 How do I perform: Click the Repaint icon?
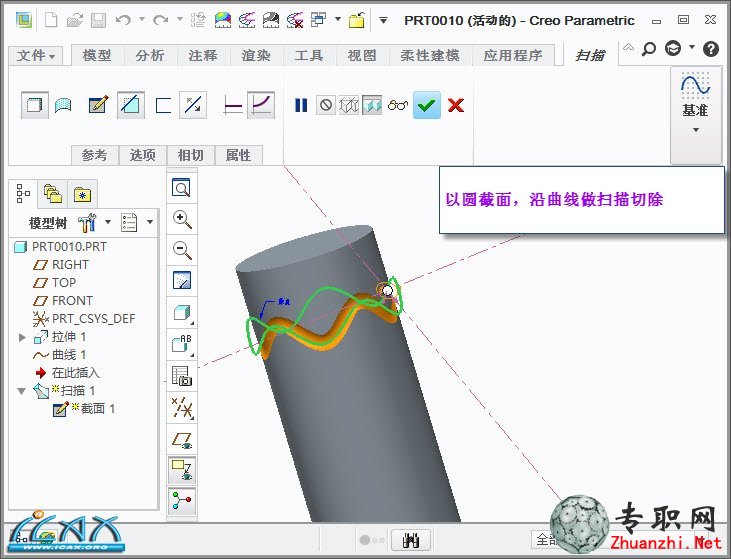pos(182,281)
